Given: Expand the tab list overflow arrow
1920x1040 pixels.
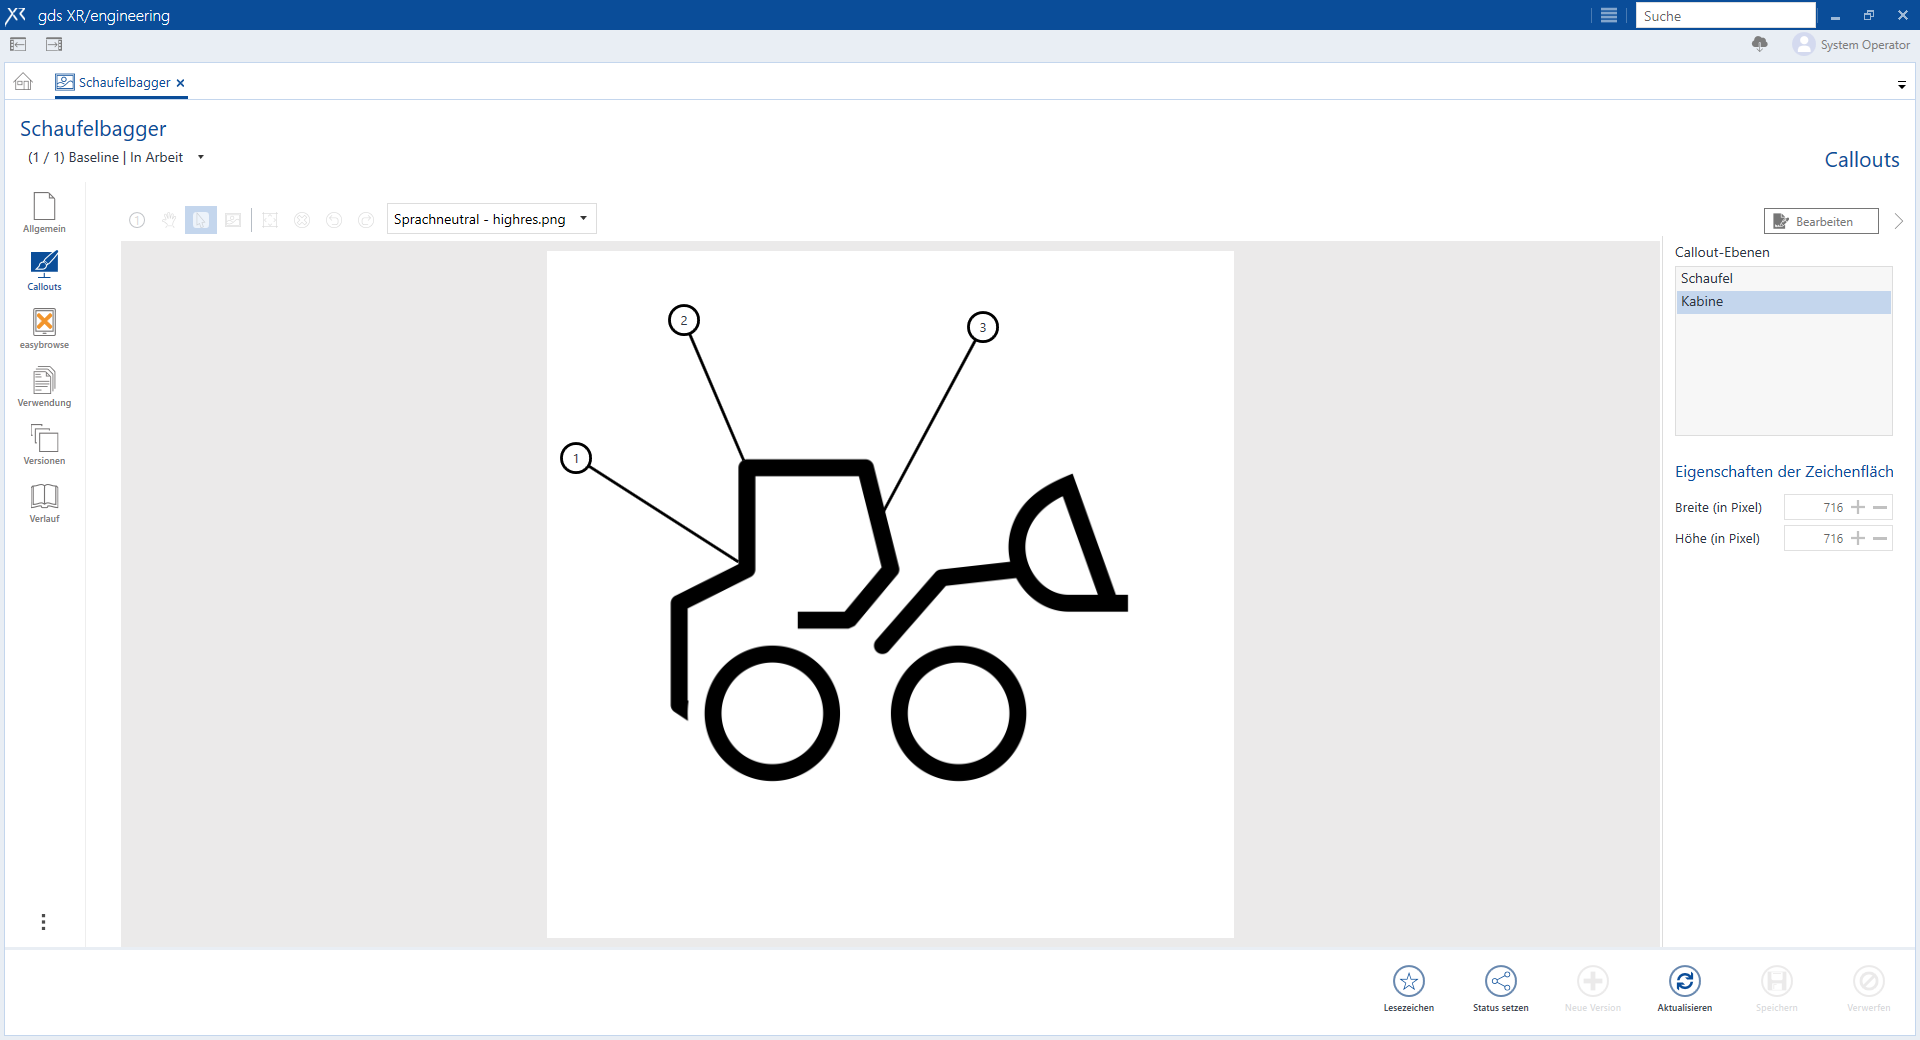Looking at the screenshot, I should (1901, 85).
